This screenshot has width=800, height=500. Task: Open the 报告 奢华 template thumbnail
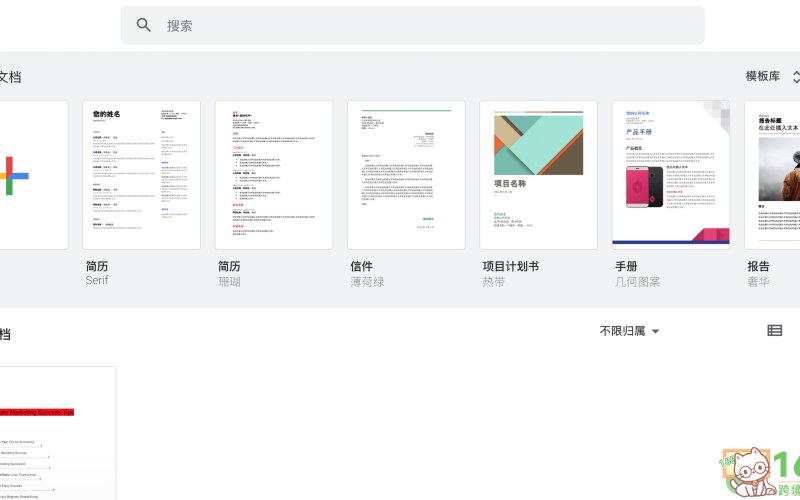tap(772, 175)
